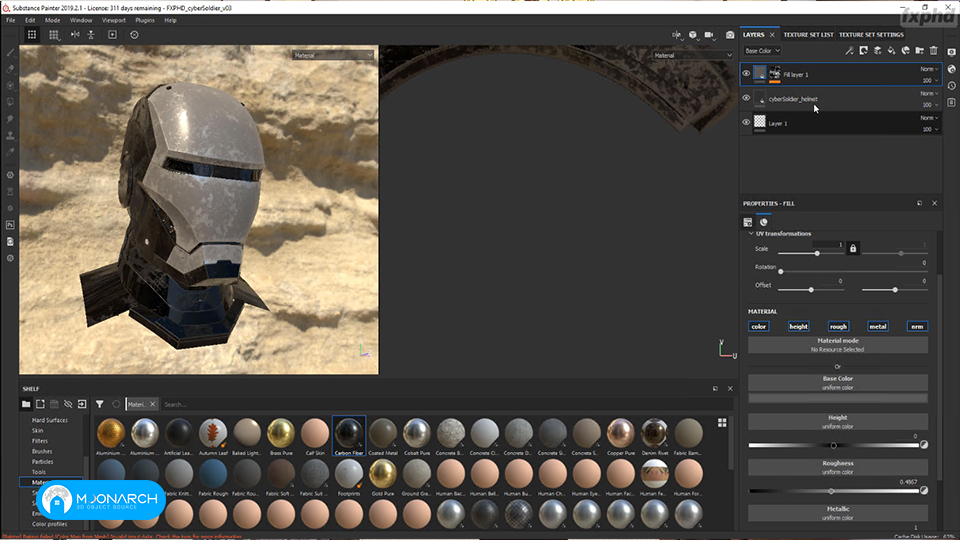Image resolution: width=960 pixels, height=540 pixels.
Task: Select the Polygon Fill tool
Action: 10,102
